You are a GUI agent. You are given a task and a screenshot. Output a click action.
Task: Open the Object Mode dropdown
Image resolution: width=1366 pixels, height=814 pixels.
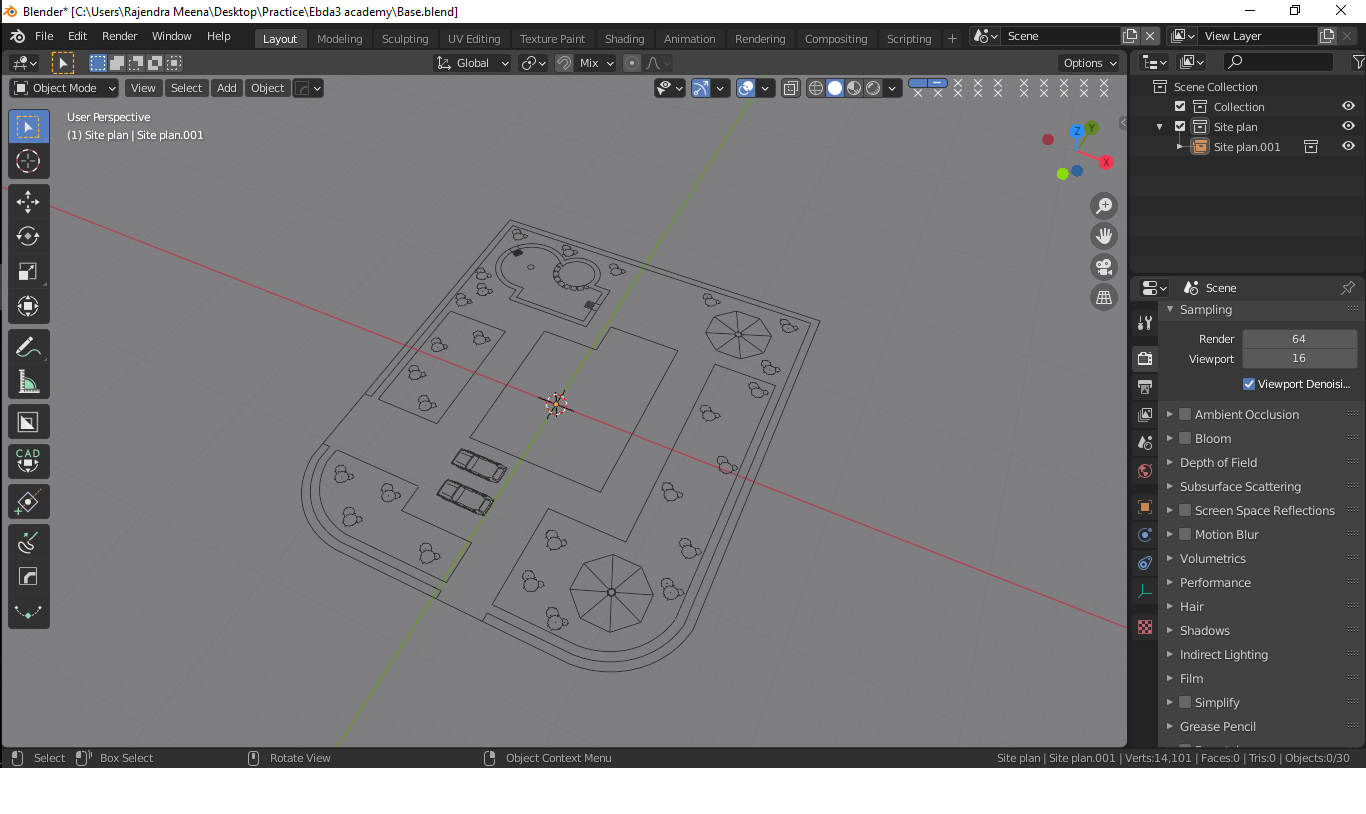[64, 88]
